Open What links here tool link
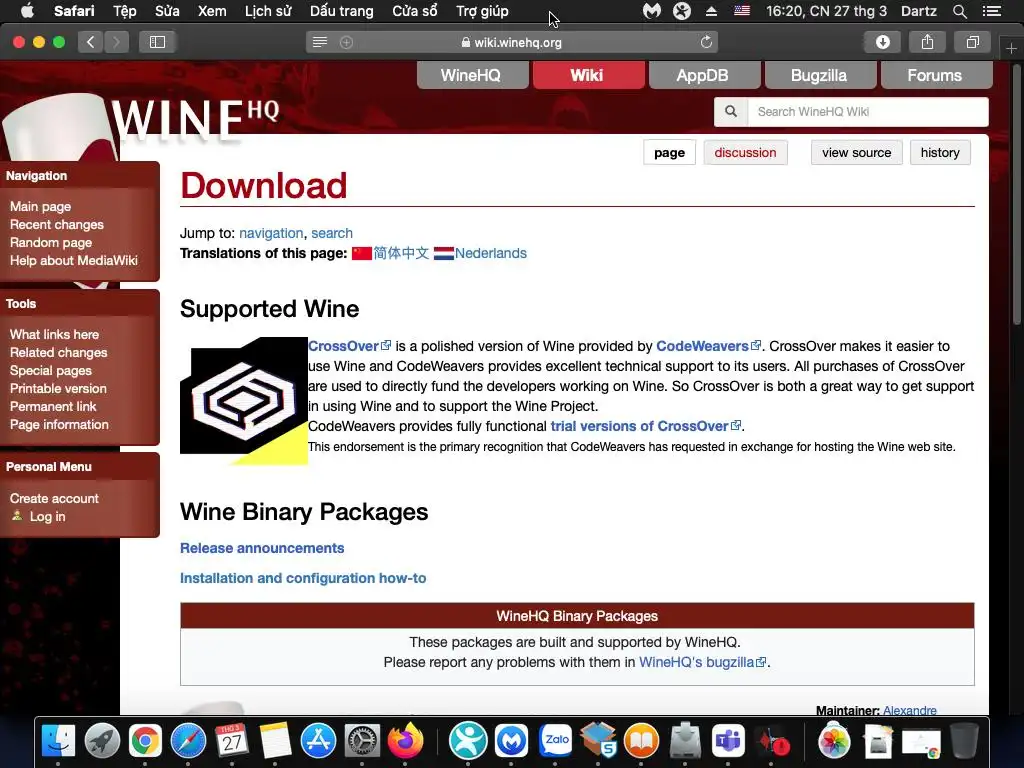The height and width of the screenshot is (768, 1024). [x=54, y=334]
